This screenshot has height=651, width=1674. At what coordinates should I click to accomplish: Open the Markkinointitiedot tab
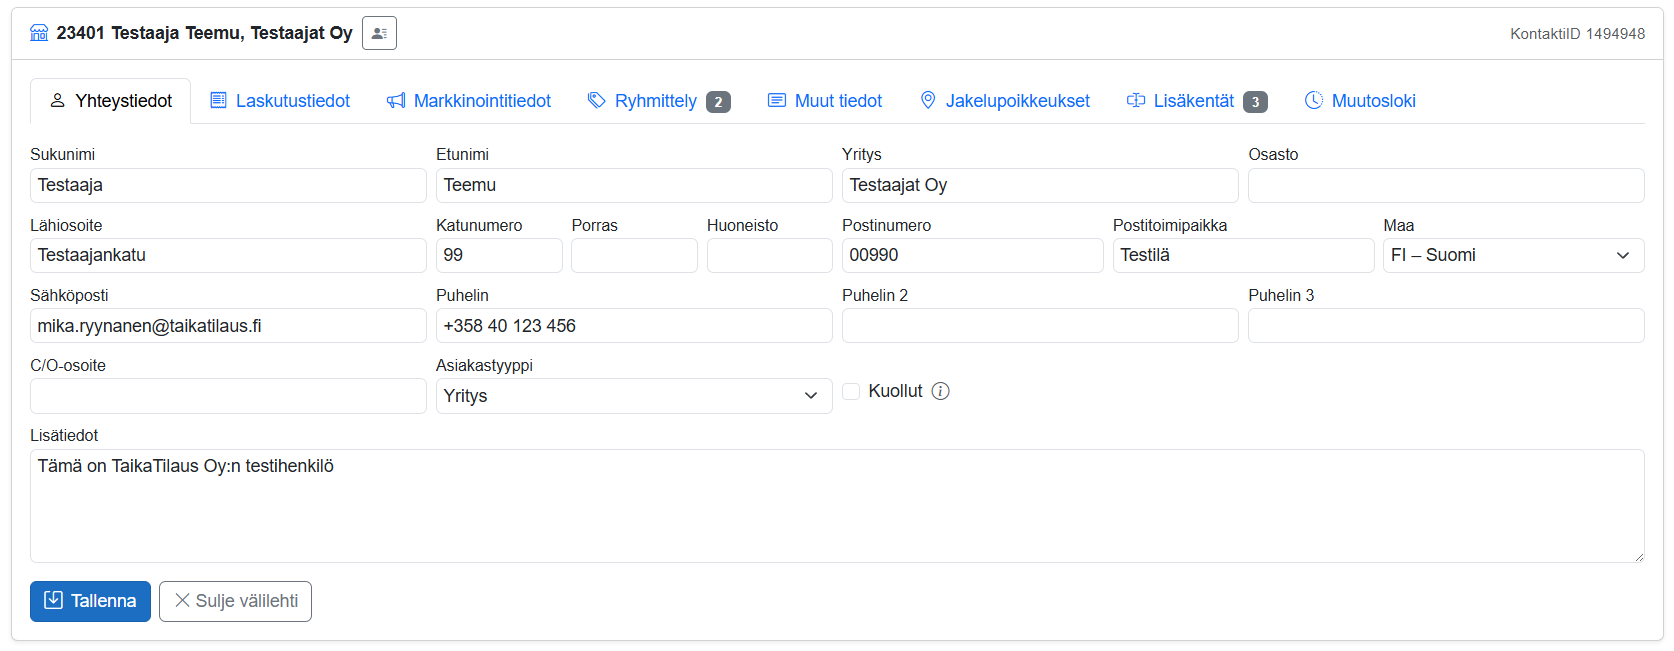click(469, 101)
